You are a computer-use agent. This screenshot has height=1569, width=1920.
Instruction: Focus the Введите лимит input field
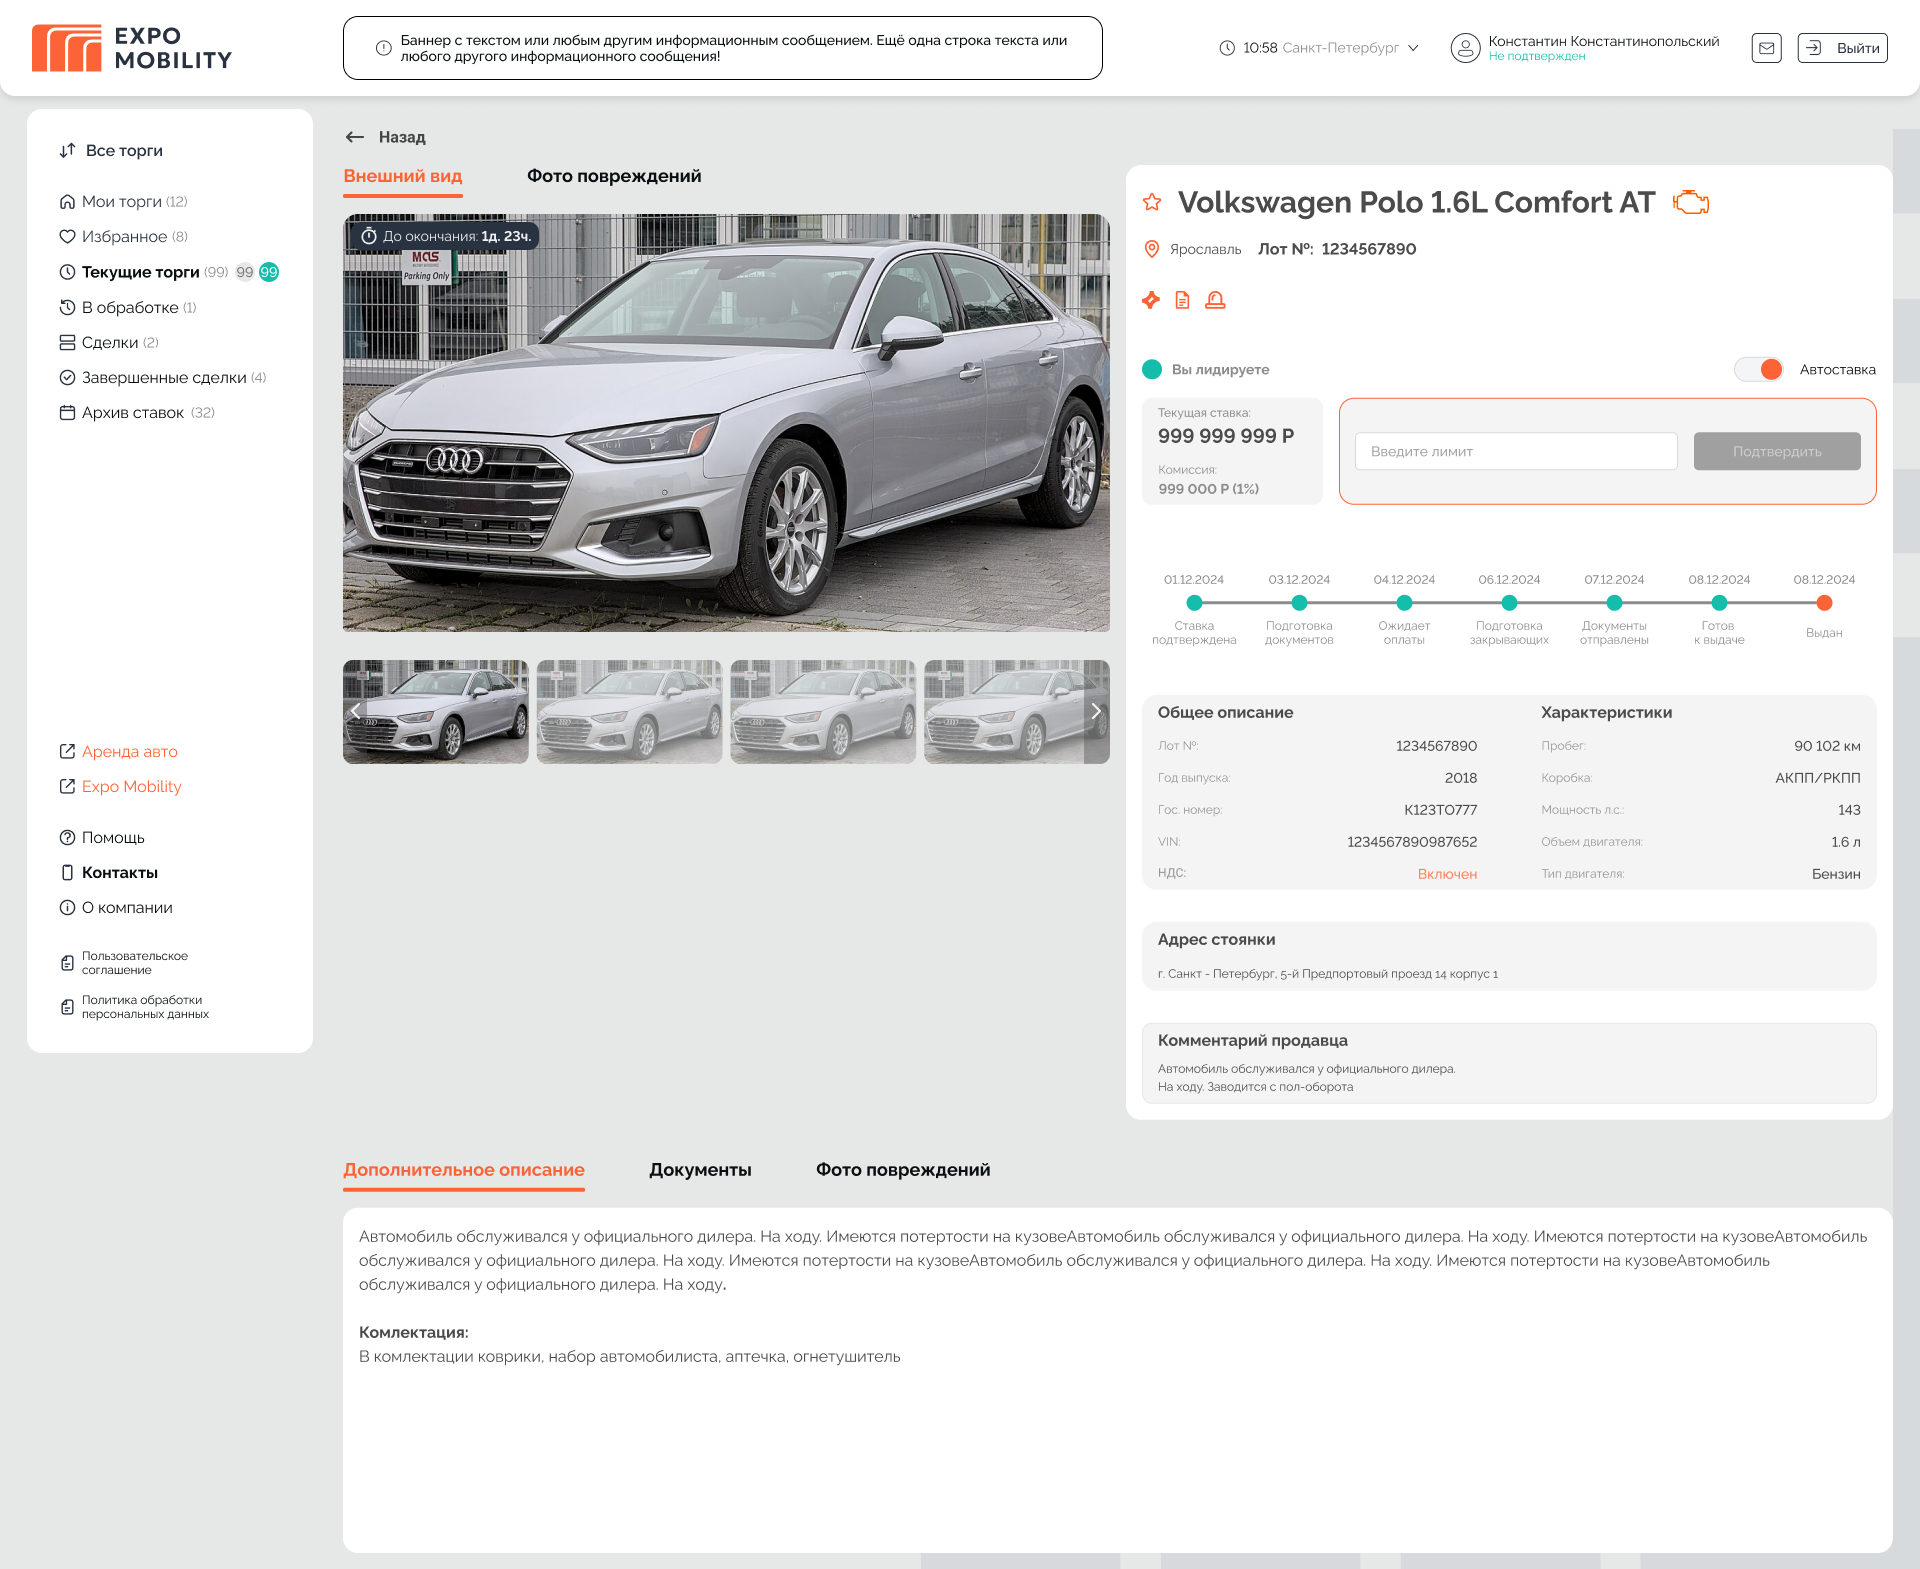click(x=1516, y=451)
